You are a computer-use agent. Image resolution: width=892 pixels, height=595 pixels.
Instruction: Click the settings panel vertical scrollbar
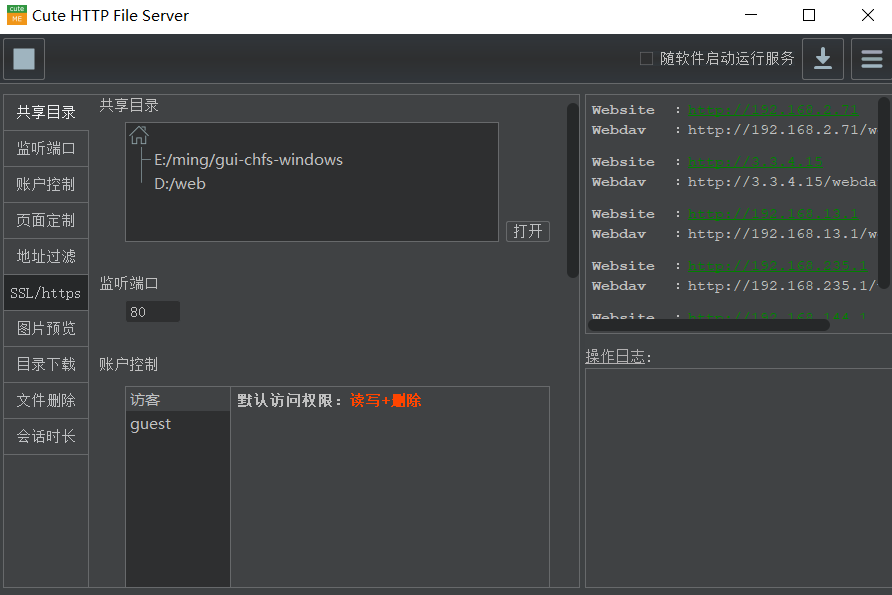[572, 191]
